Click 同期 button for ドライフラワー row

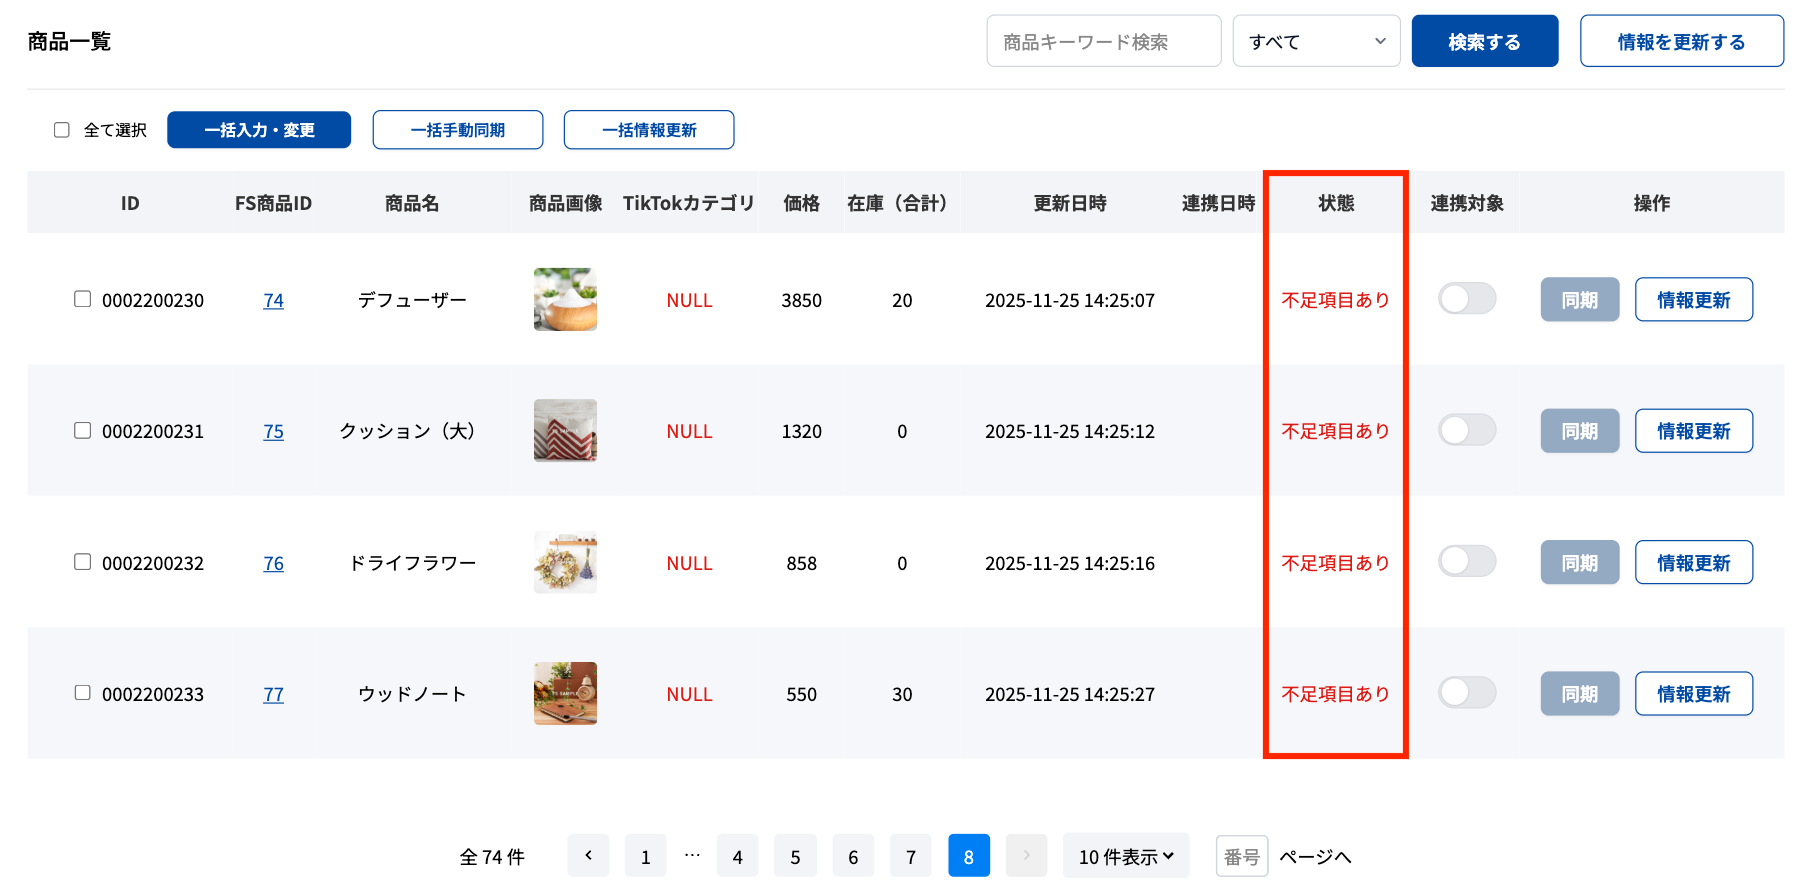point(1580,563)
